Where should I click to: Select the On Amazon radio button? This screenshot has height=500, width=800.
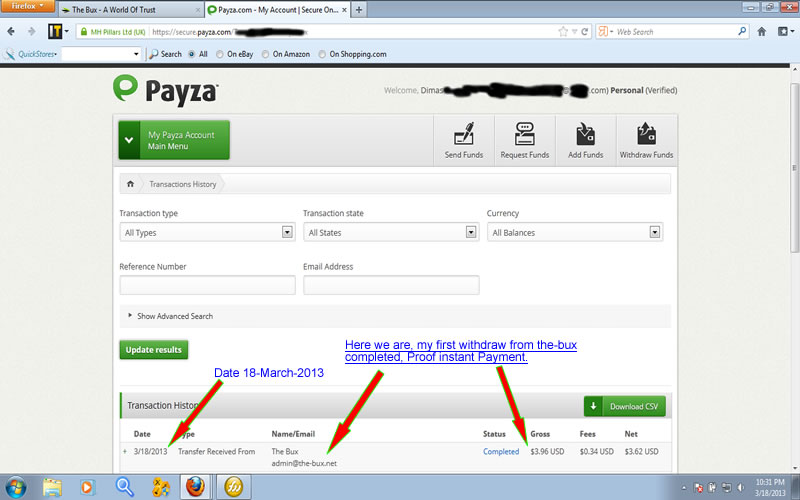tap(265, 54)
